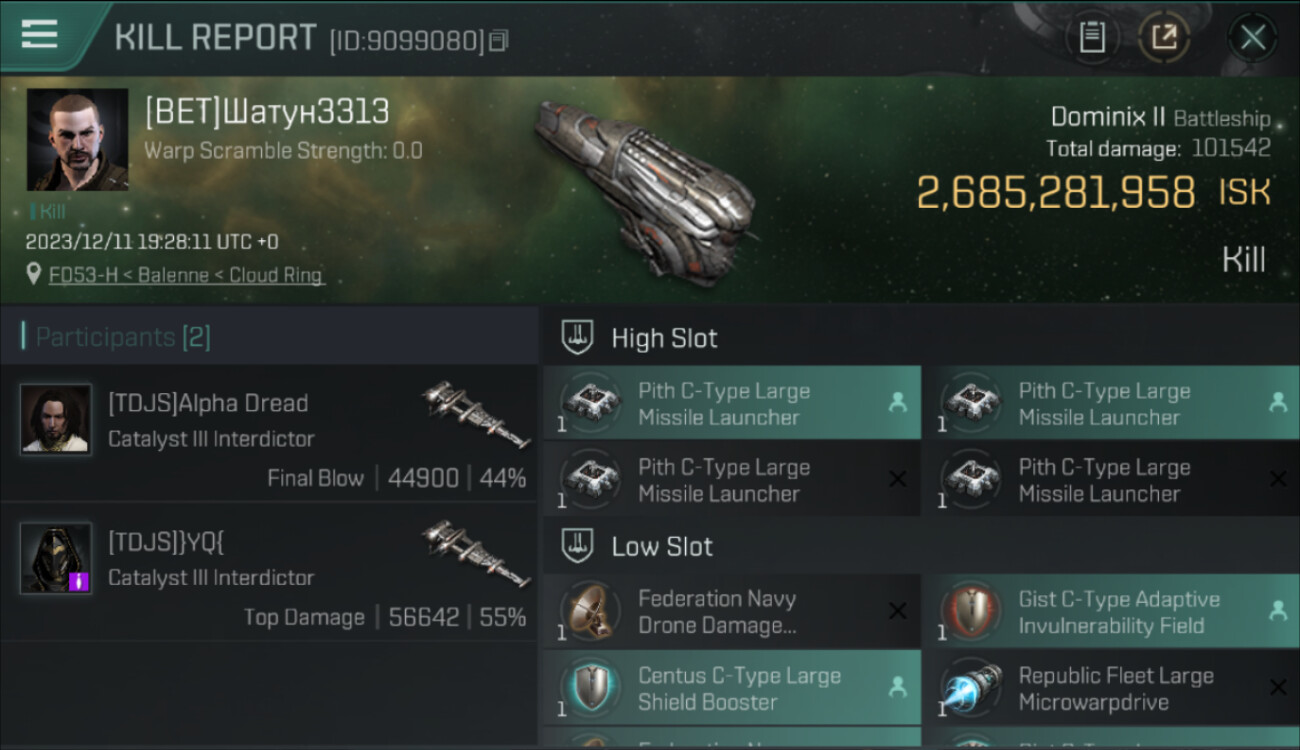Open the victim Шатун3313 portrait
This screenshot has width=1300, height=750.
tap(77, 139)
